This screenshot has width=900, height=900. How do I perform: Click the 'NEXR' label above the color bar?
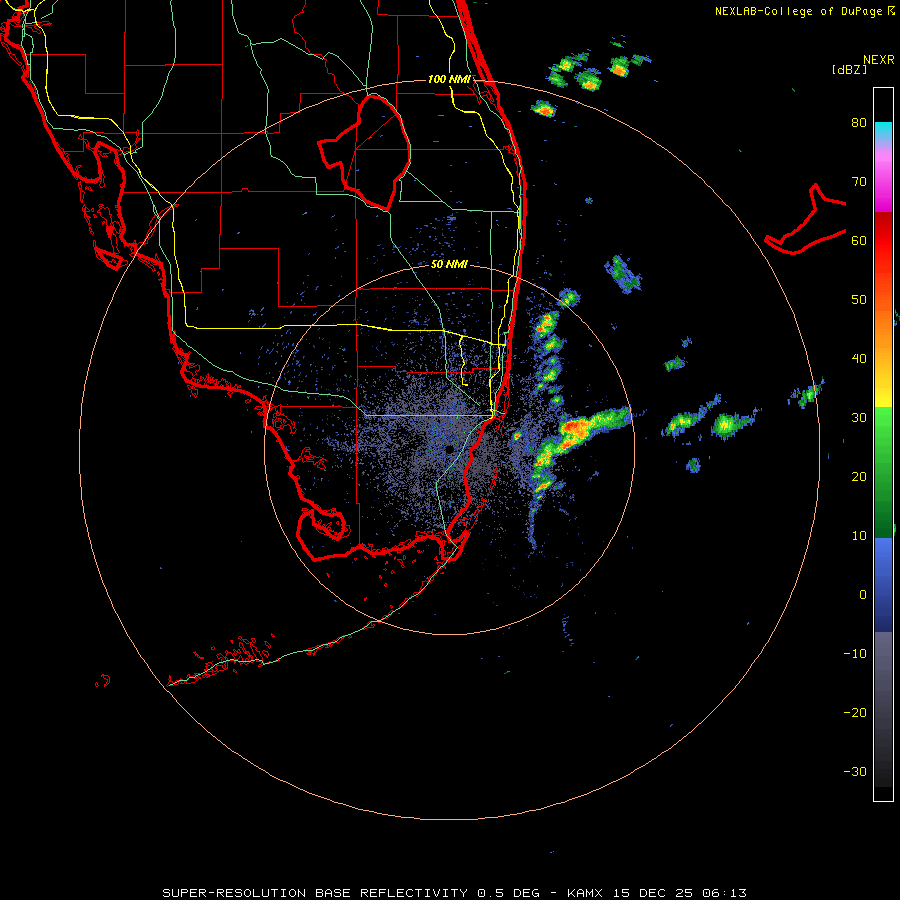(879, 60)
